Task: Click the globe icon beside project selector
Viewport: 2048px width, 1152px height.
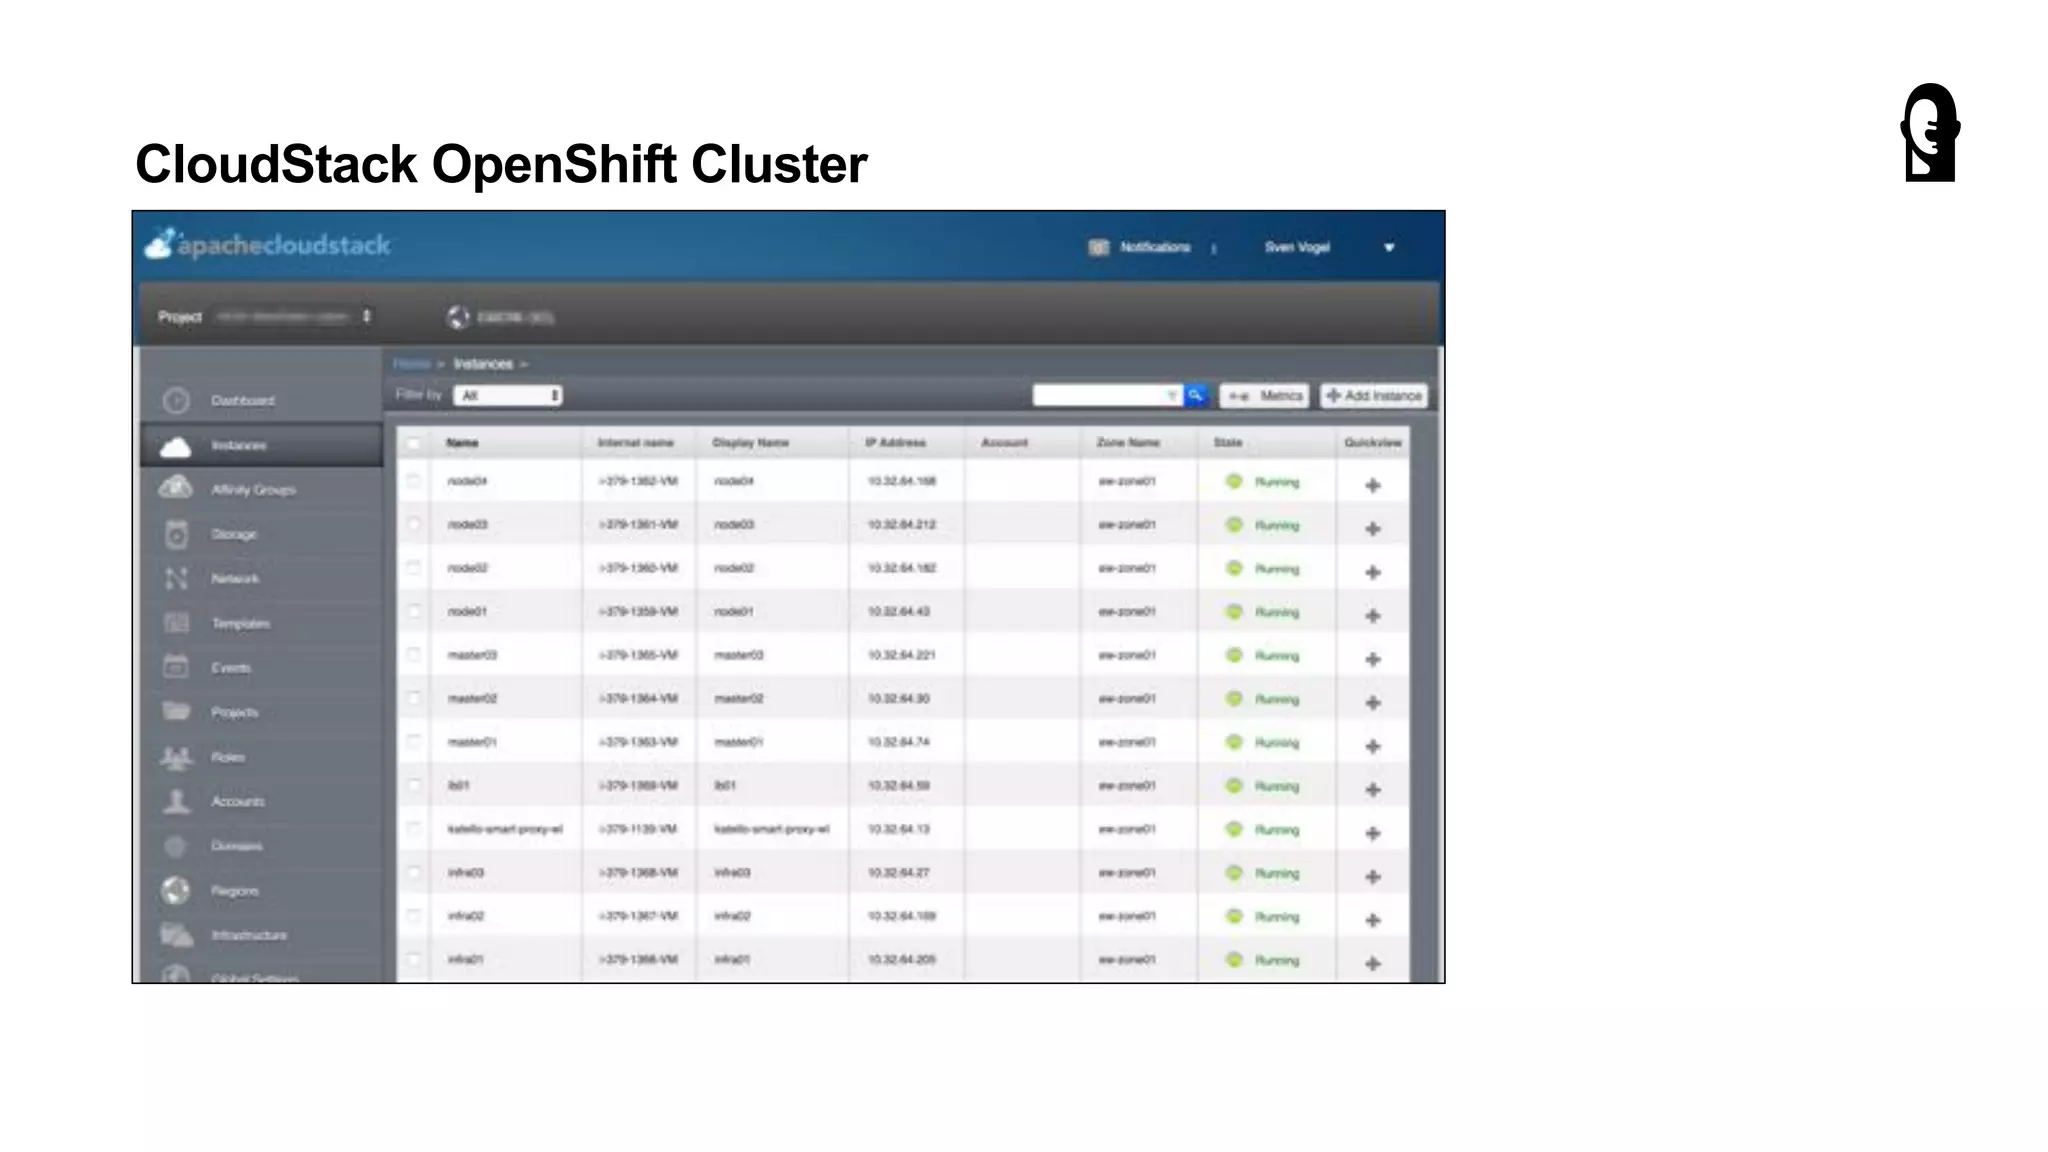Action: [458, 317]
